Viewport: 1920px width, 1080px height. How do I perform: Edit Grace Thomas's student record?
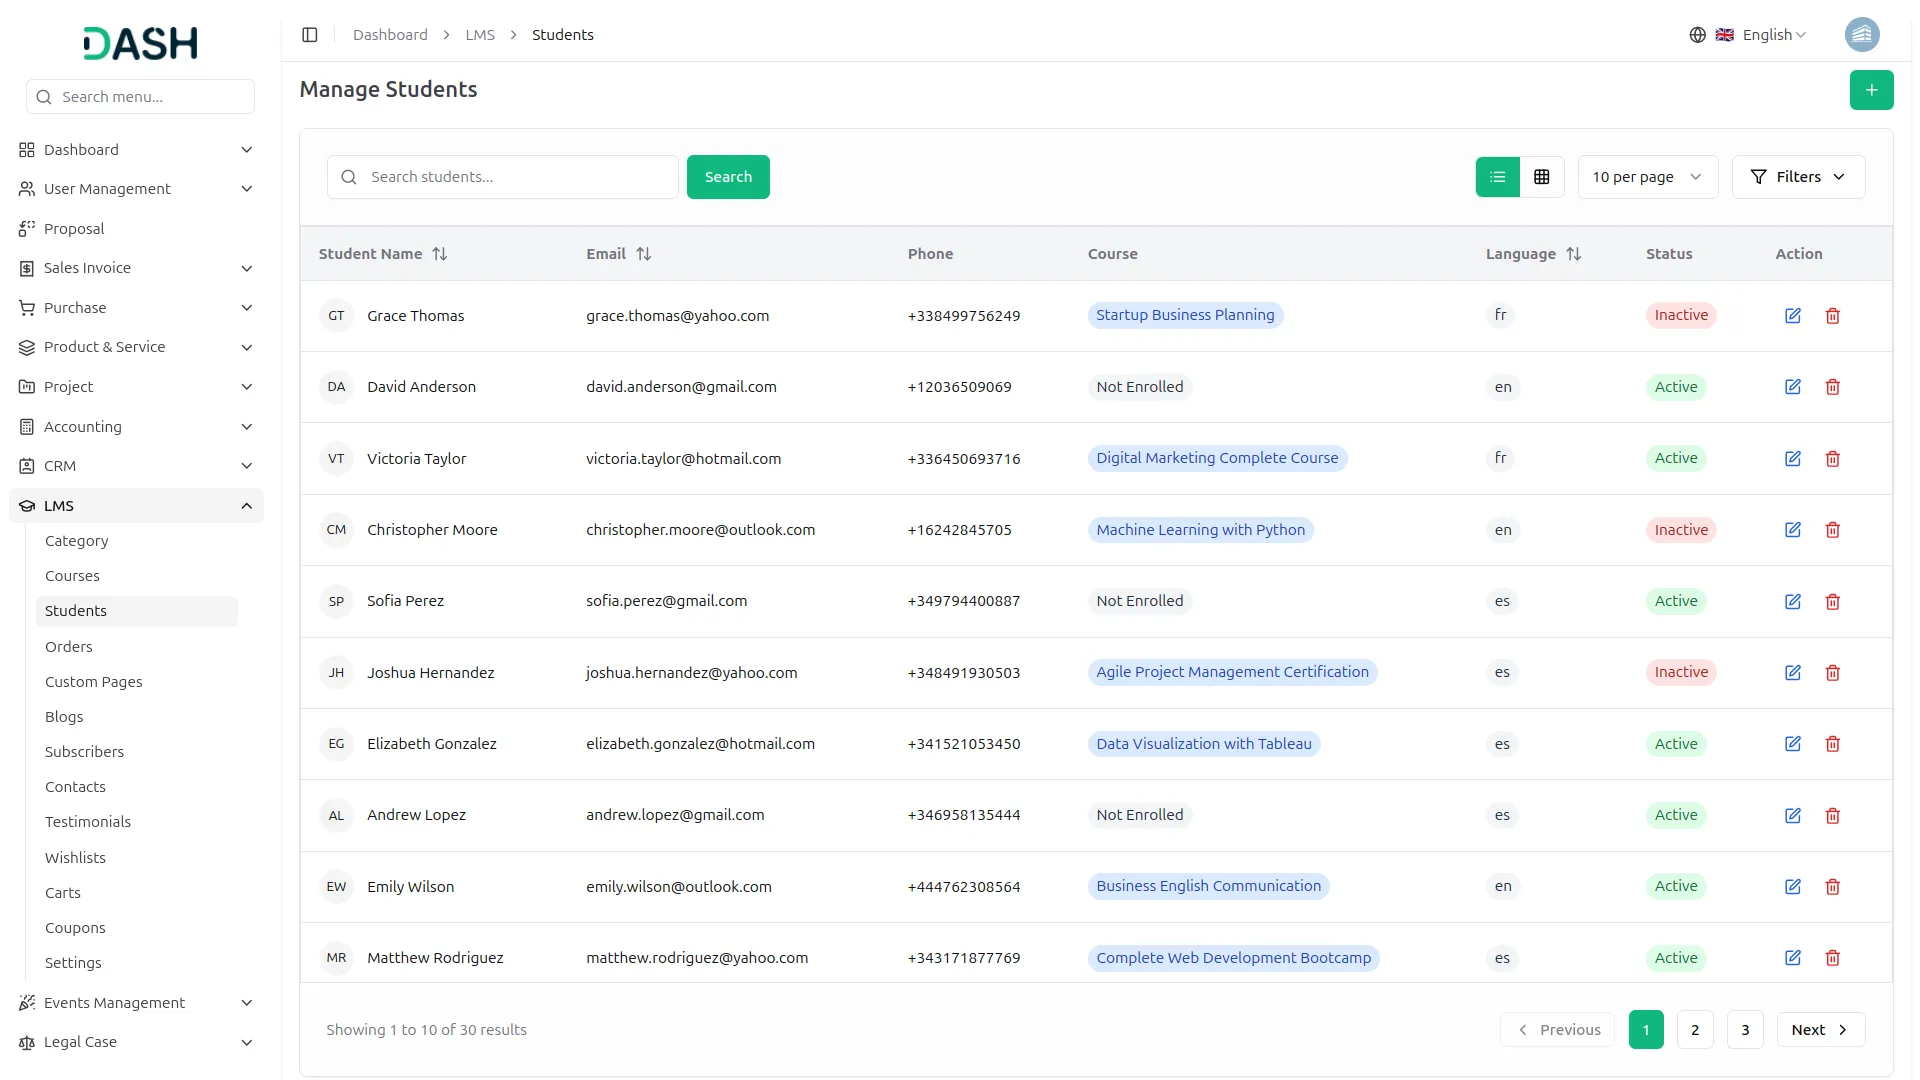pyautogui.click(x=1792, y=316)
